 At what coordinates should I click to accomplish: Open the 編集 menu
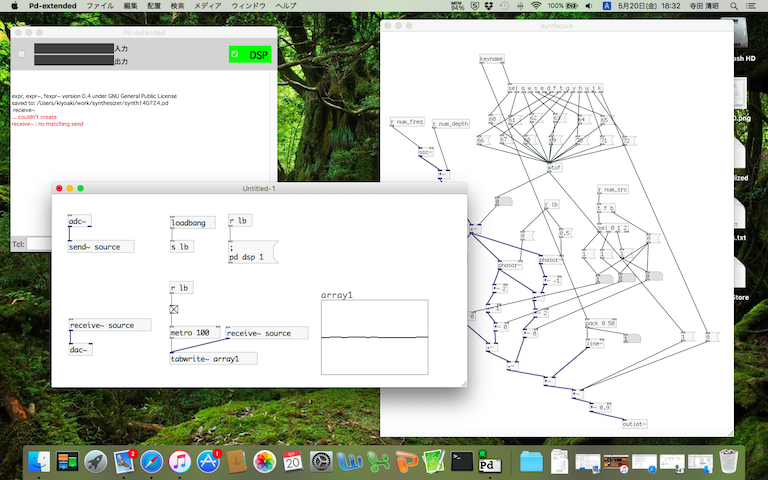click(x=130, y=6)
